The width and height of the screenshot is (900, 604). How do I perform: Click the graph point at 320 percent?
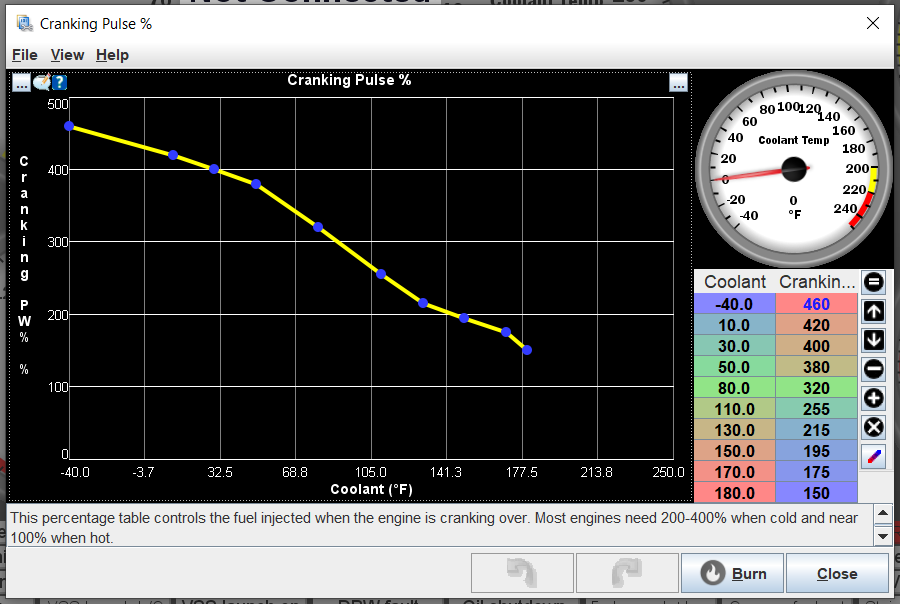pos(318,227)
